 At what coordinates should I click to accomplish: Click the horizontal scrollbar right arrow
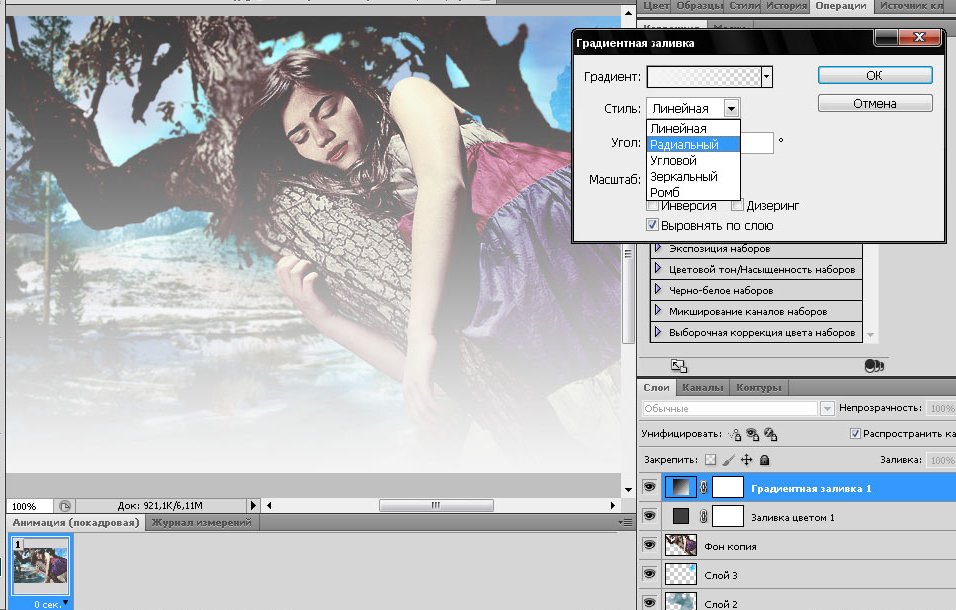pos(613,505)
